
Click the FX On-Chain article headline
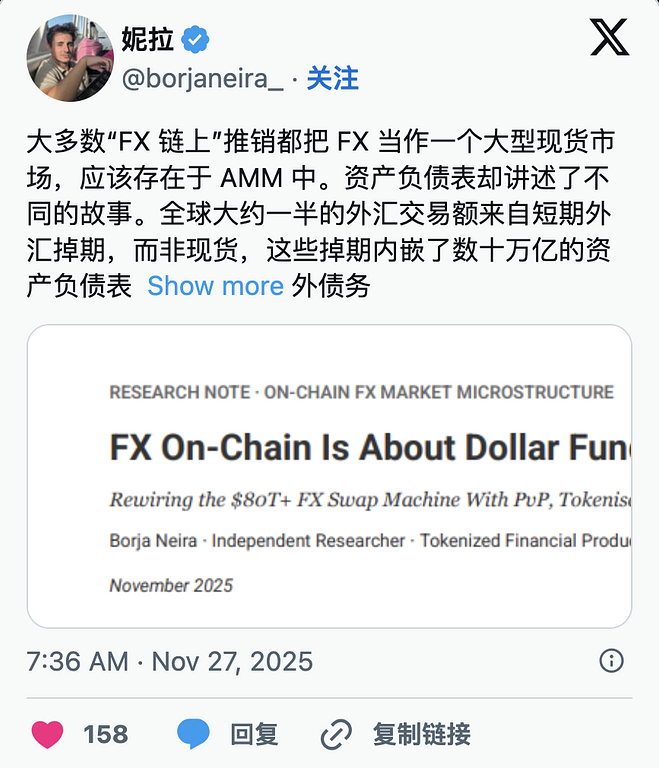370,447
